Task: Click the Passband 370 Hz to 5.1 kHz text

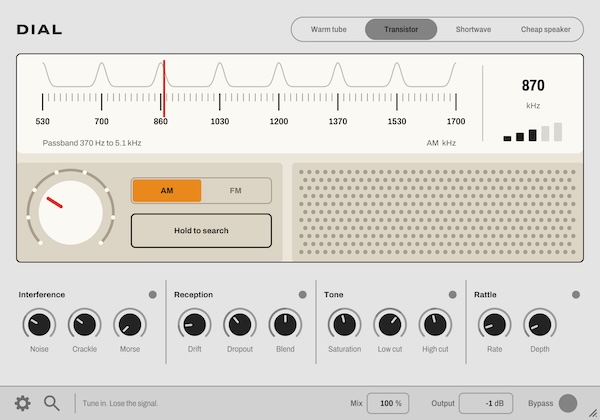Action: point(92,143)
